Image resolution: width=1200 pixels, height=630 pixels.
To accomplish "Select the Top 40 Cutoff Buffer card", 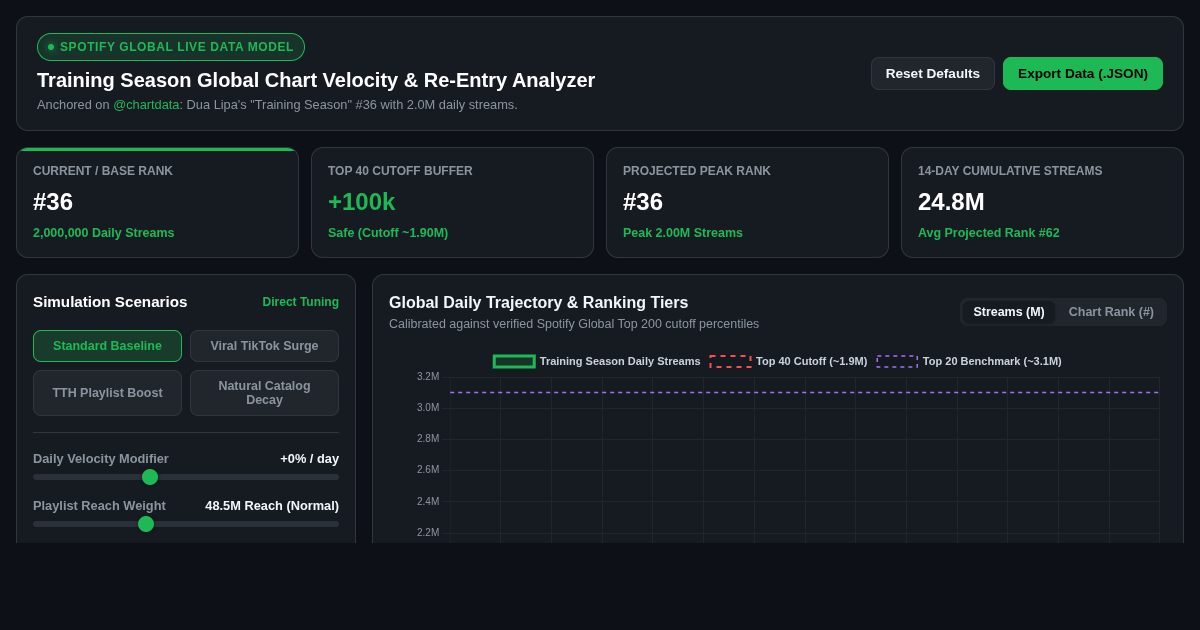I will 452,203.
